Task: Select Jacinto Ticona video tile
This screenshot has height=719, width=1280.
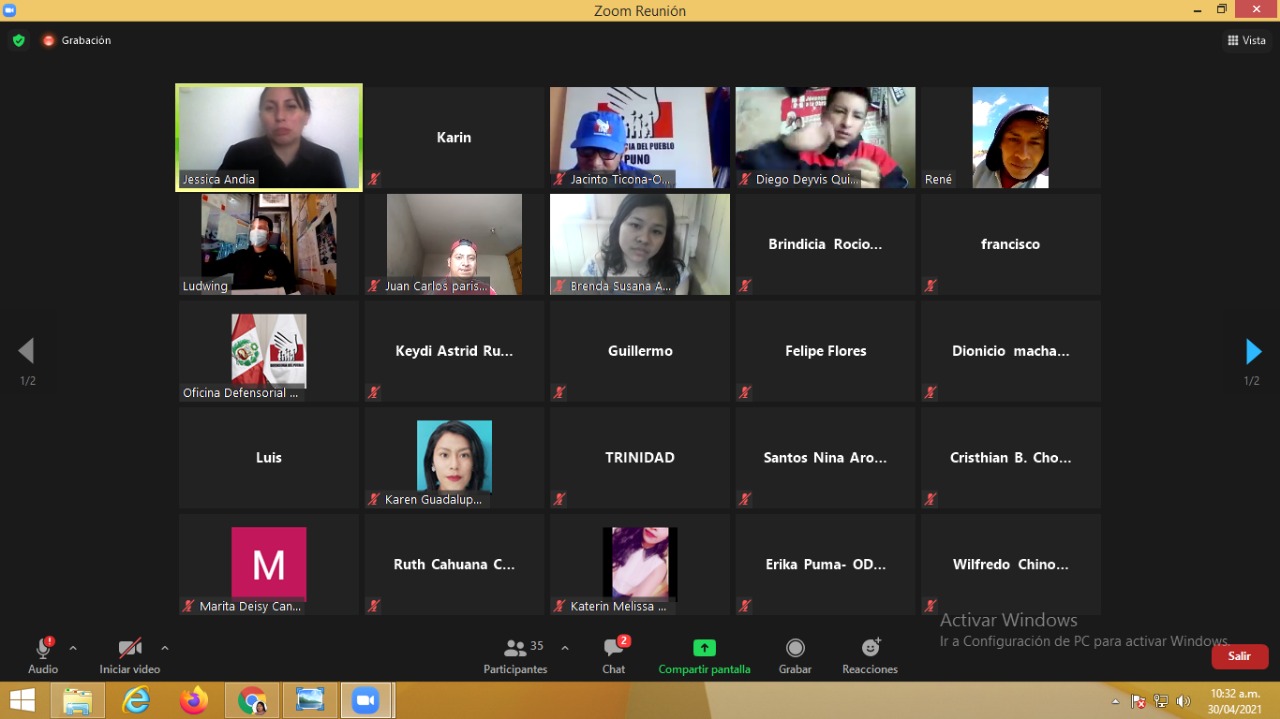Action: point(640,137)
